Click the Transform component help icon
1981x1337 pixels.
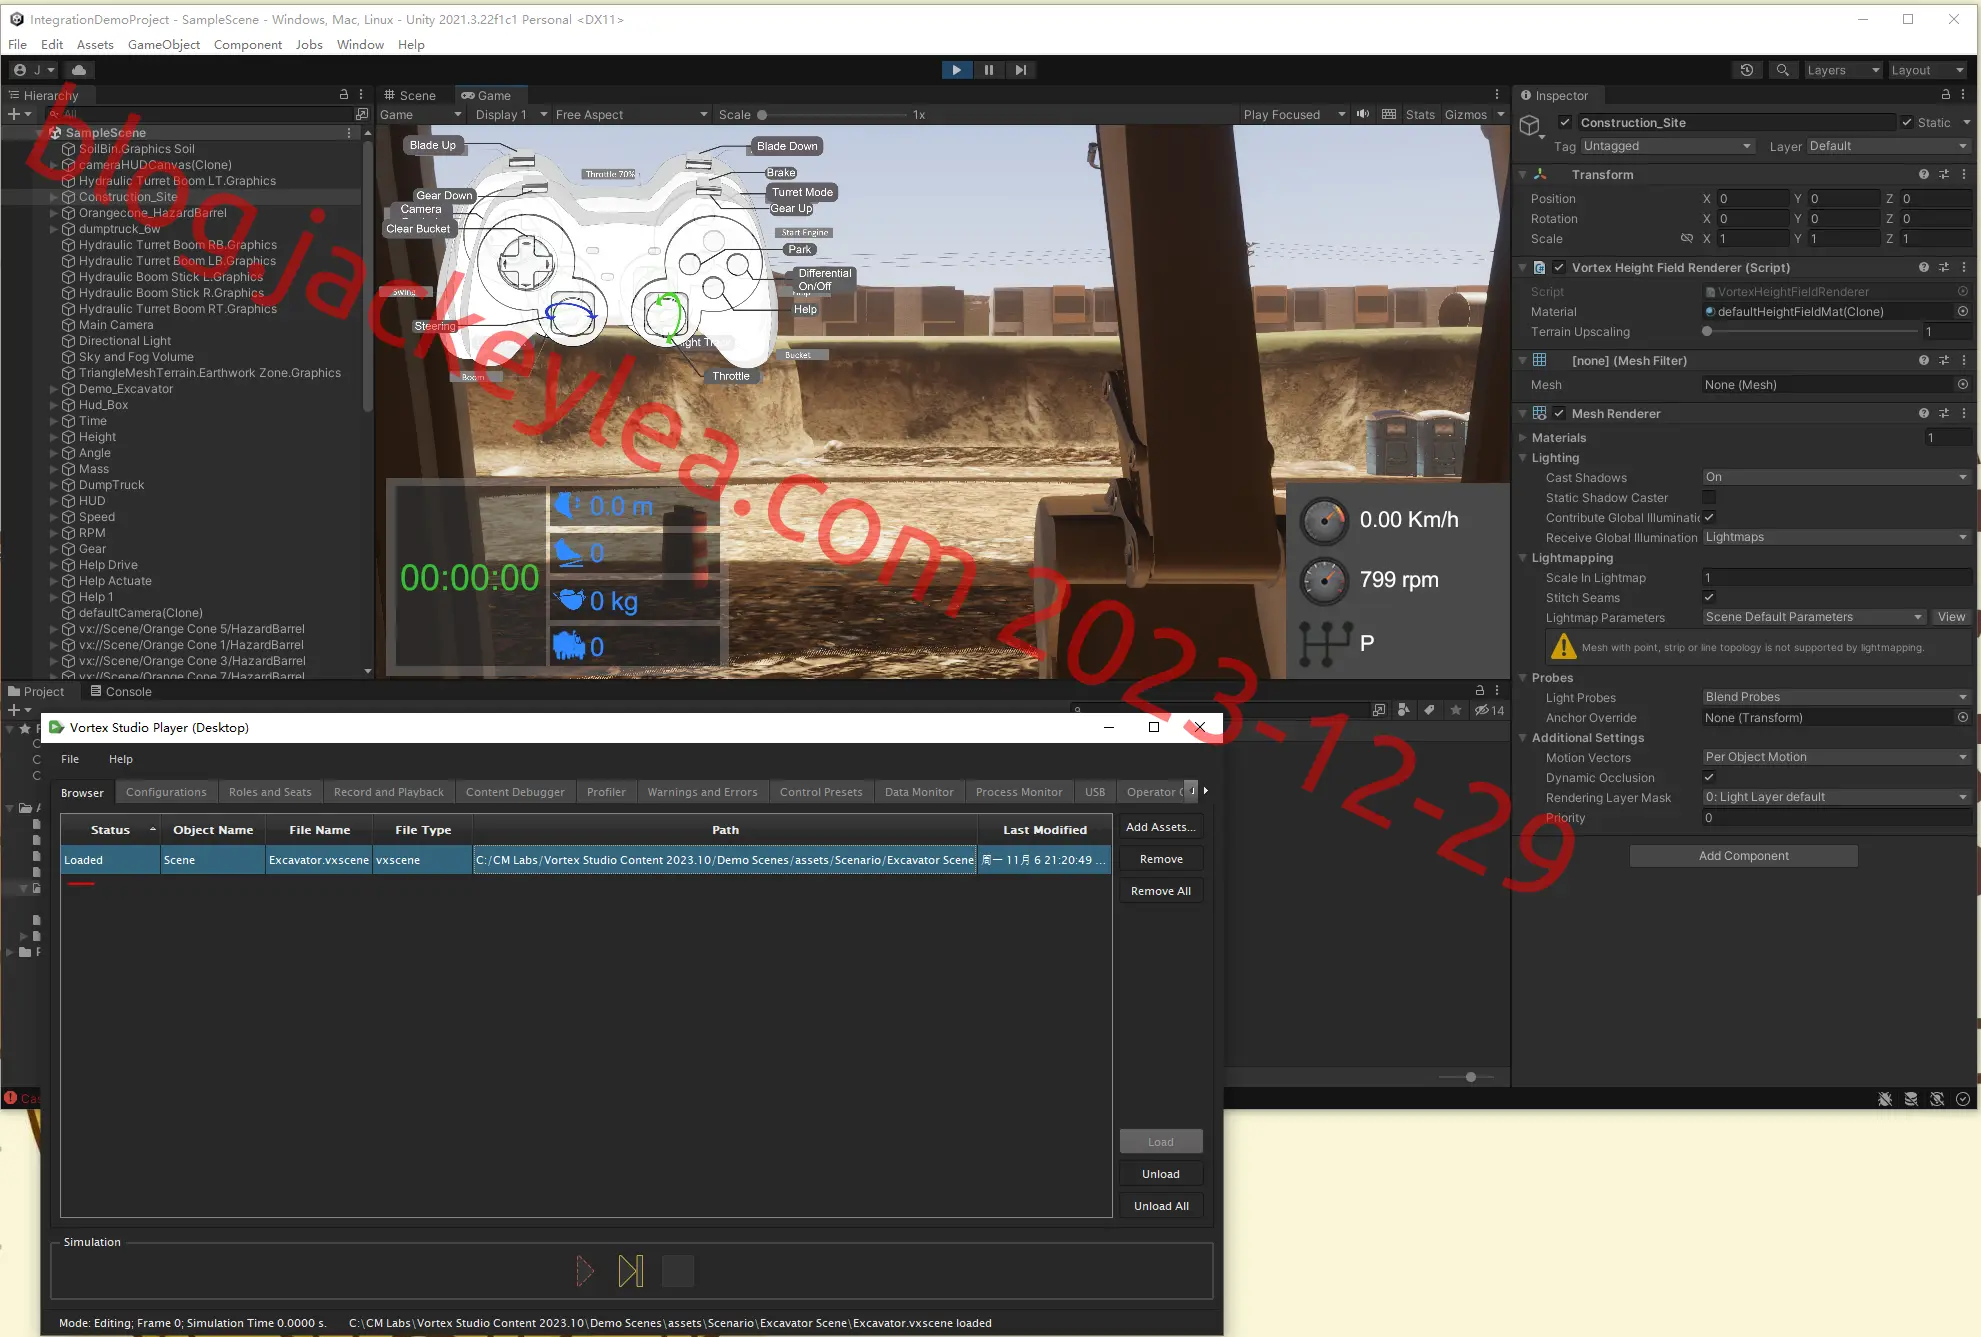coord(1923,174)
